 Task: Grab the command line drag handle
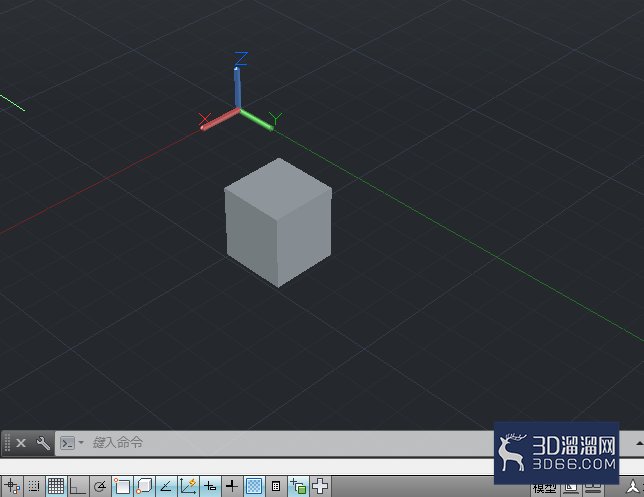click(x=7, y=443)
